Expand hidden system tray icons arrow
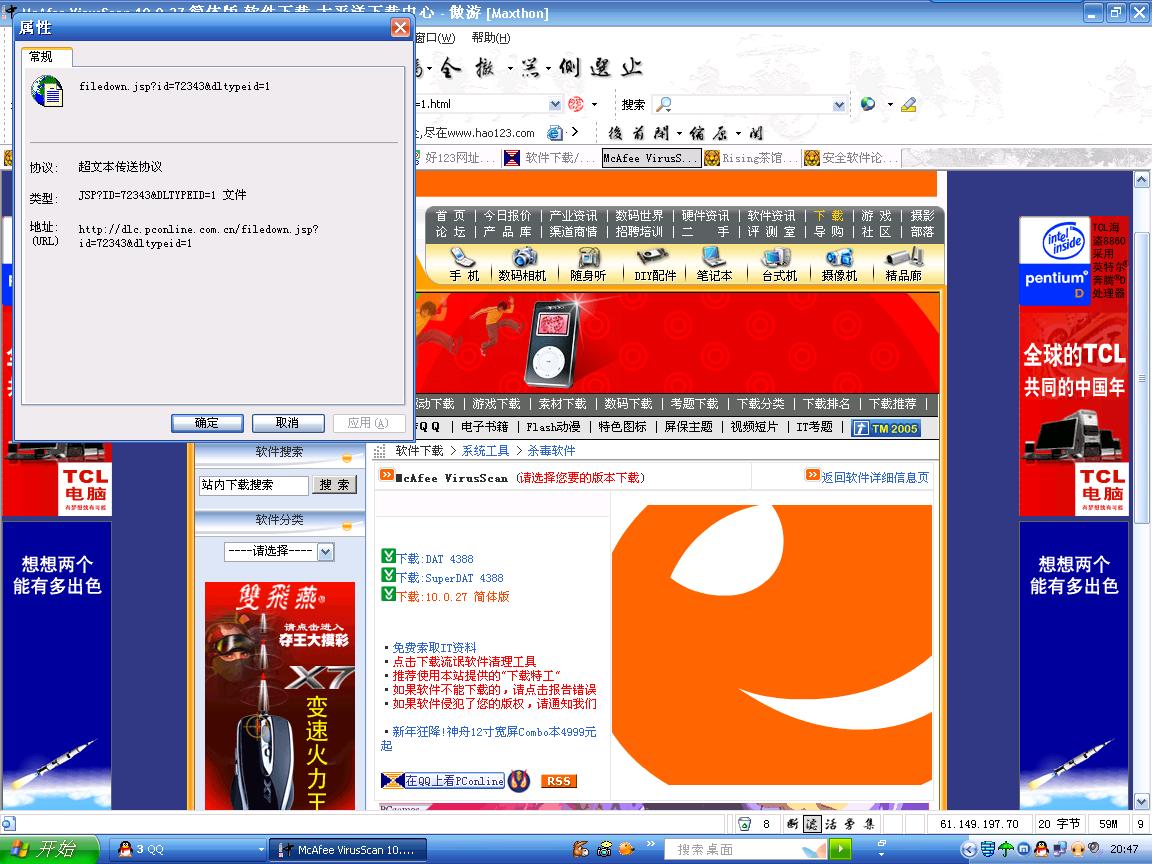This screenshot has height=864, width=1152. pyautogui.click(x=969, y=849)
